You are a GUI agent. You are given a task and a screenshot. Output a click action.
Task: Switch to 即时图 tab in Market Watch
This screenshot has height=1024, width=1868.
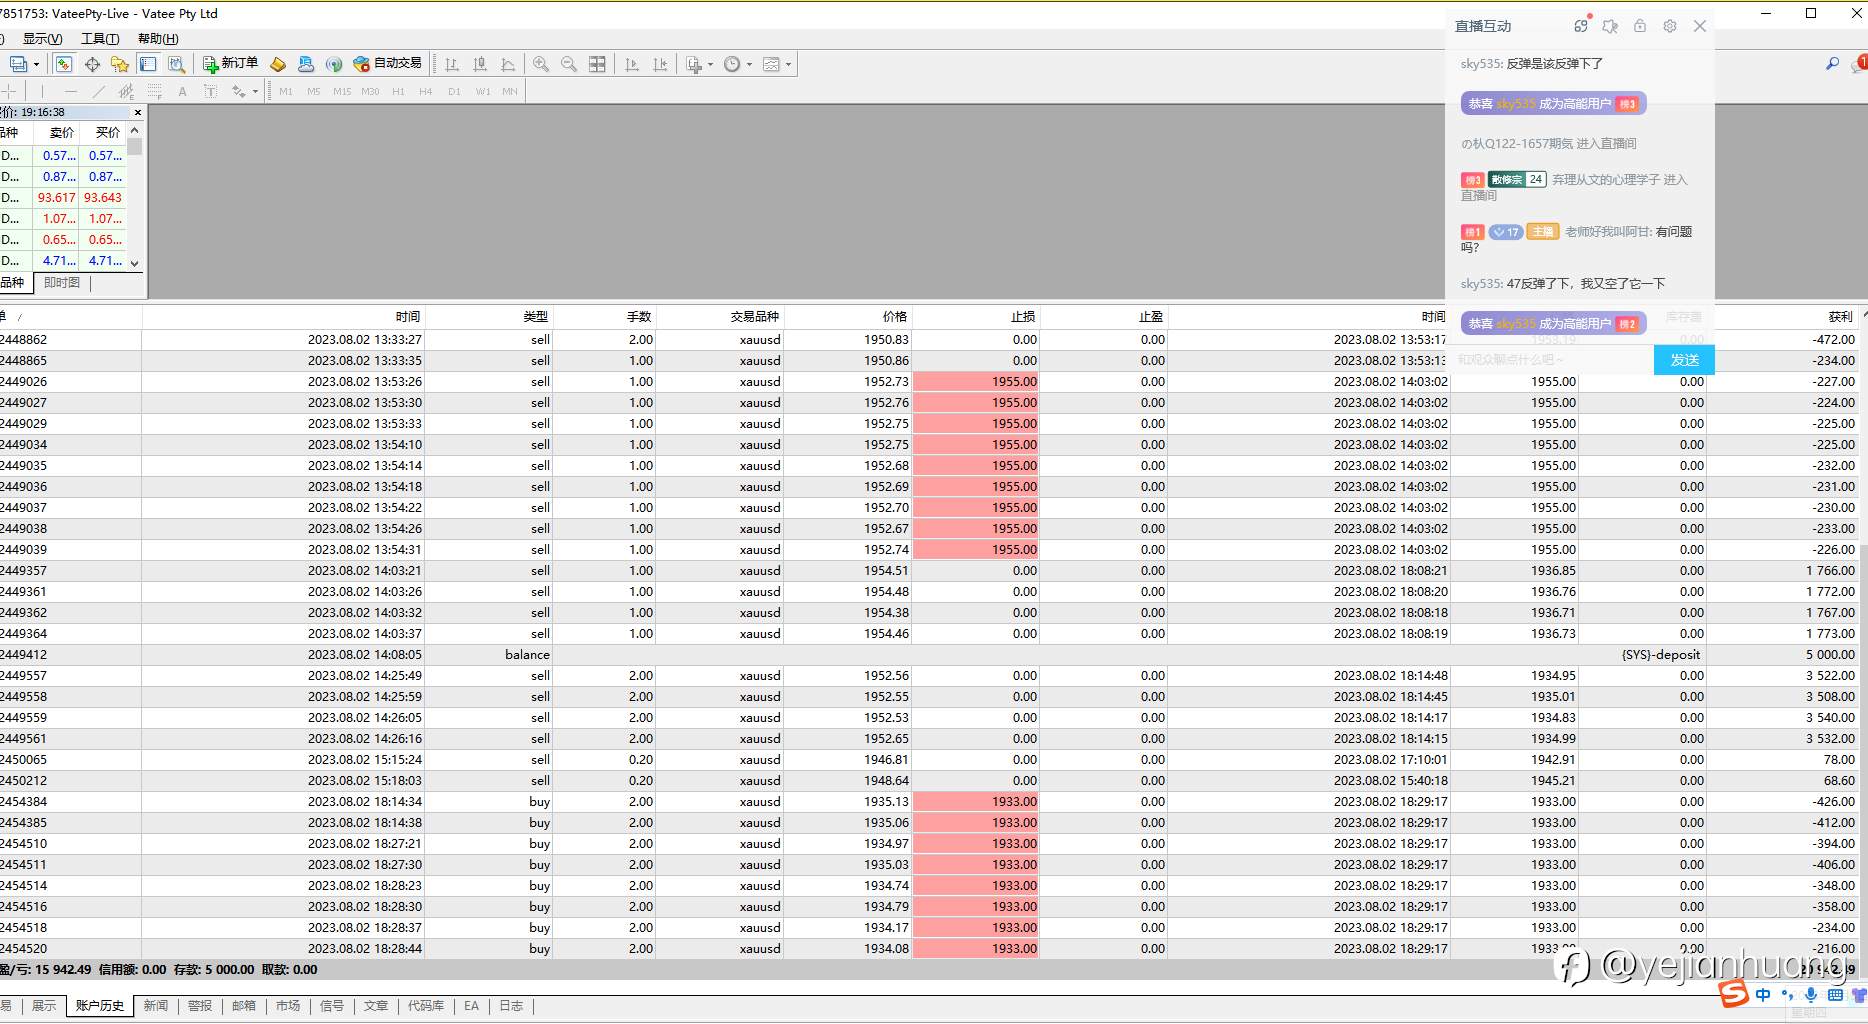tap(62, 283)
